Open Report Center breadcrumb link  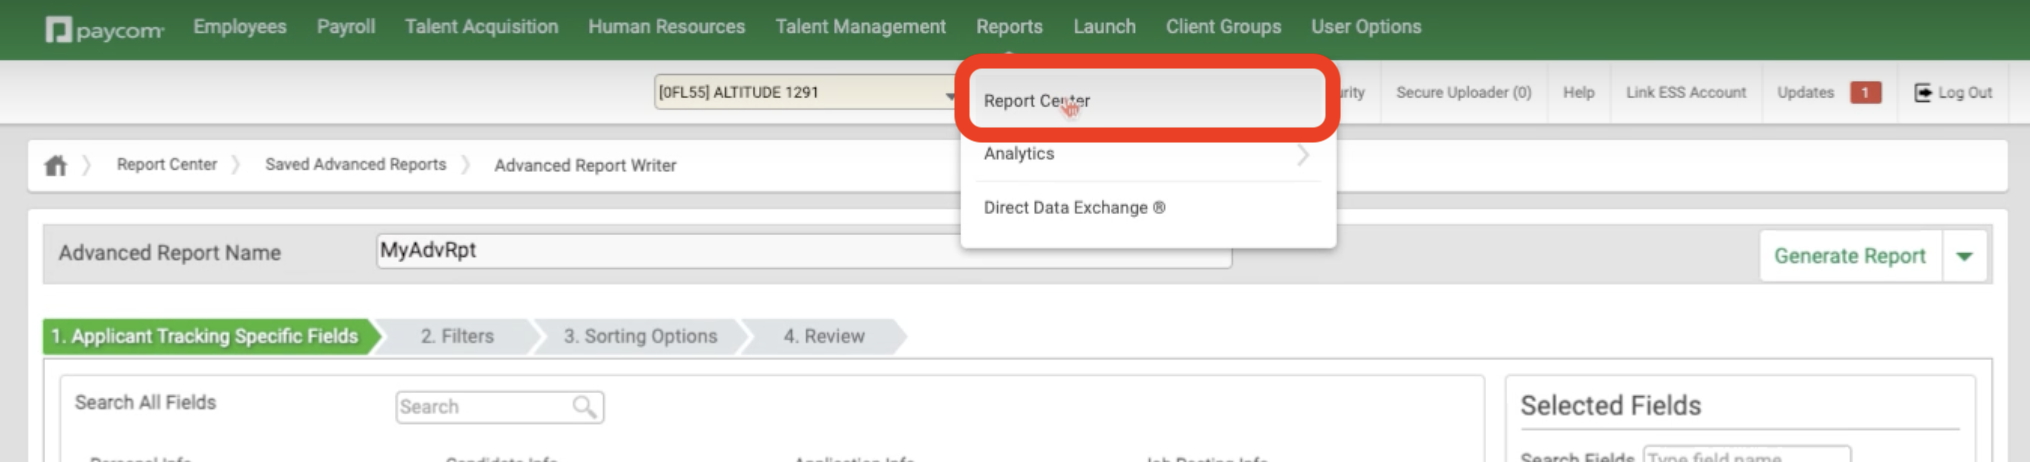pyautogui.click(x=167, y=164)
